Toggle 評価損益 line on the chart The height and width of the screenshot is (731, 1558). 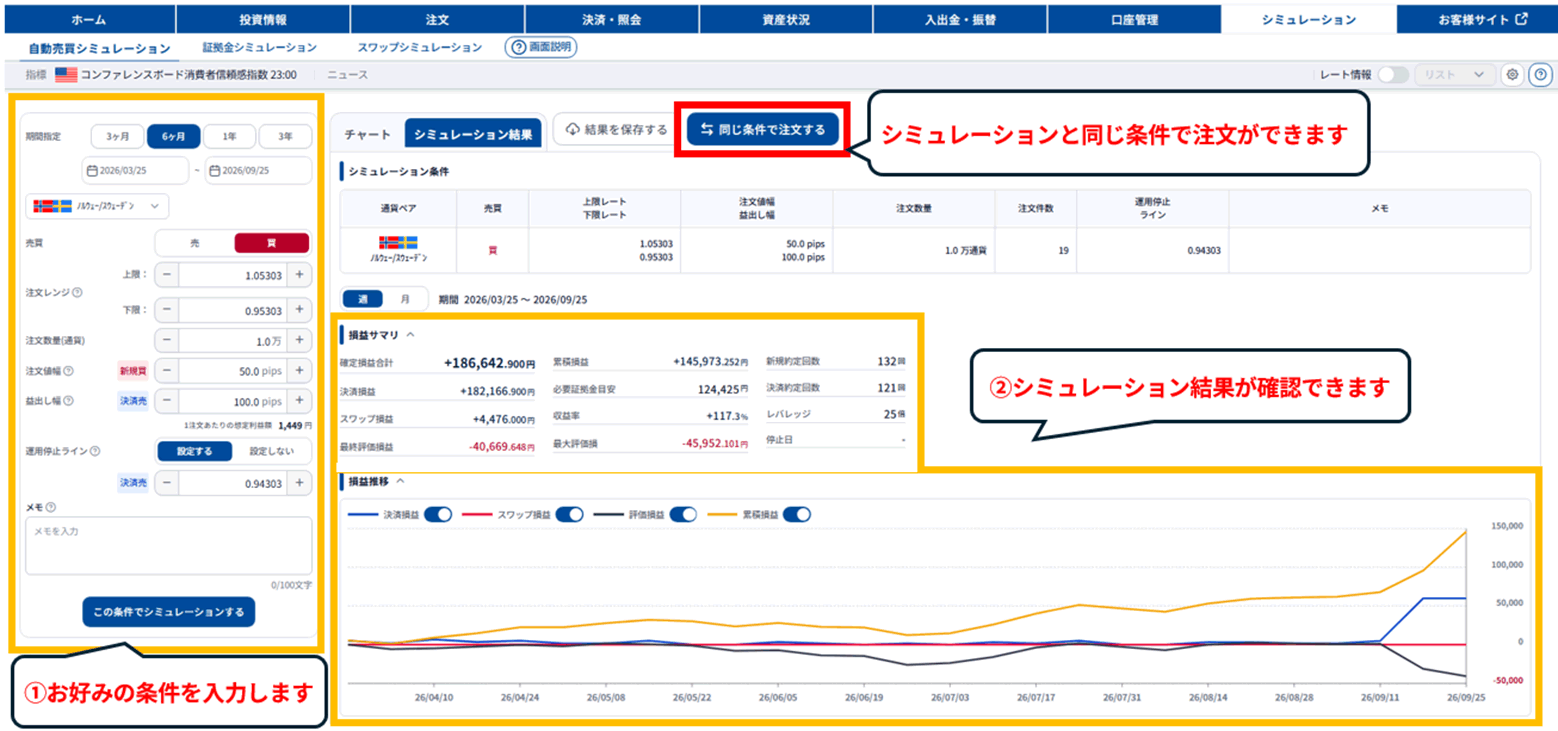coord(683,514)
